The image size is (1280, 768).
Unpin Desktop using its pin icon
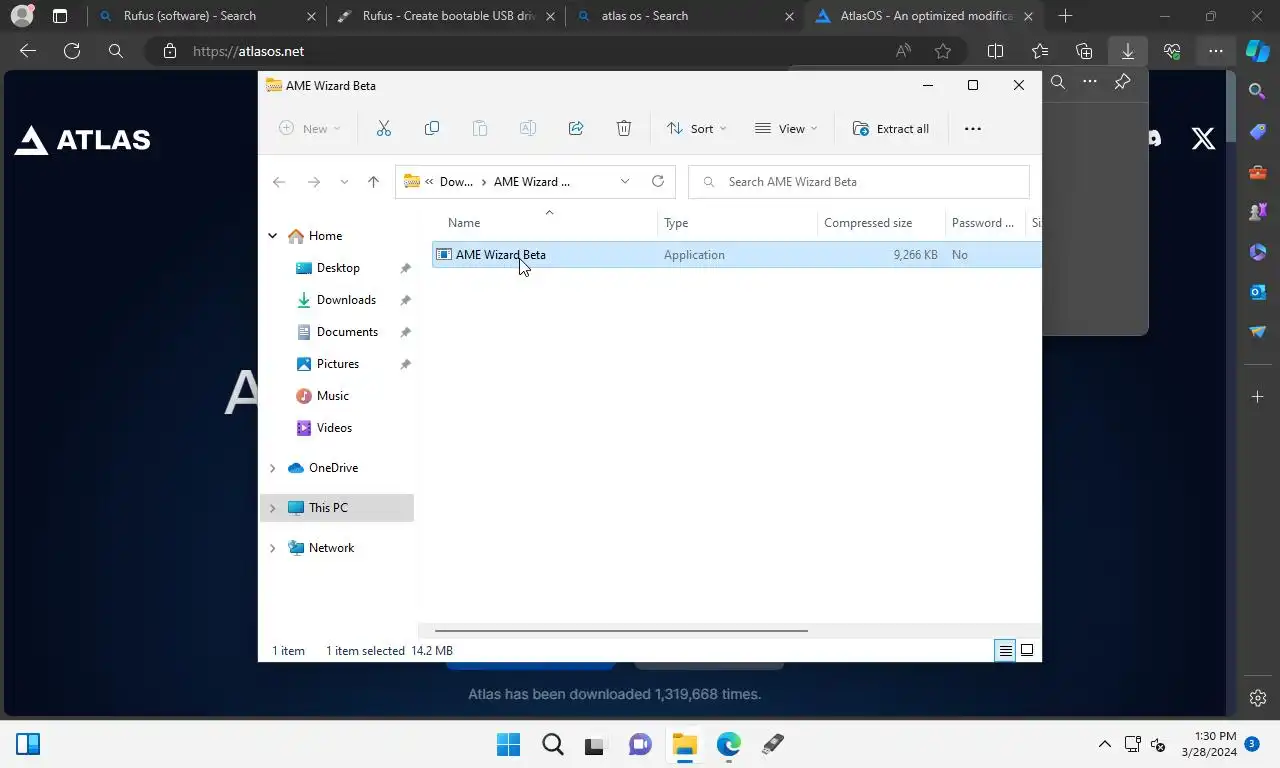pos(405,268)
